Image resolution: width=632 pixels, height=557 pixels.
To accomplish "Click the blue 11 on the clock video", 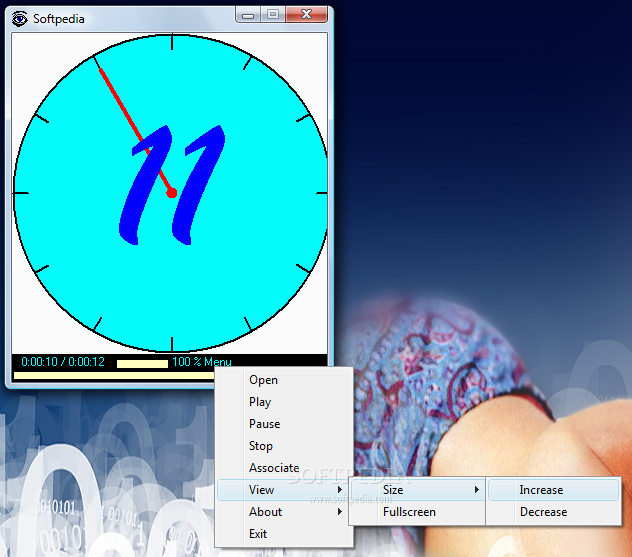I will click(x=172, y=185).
